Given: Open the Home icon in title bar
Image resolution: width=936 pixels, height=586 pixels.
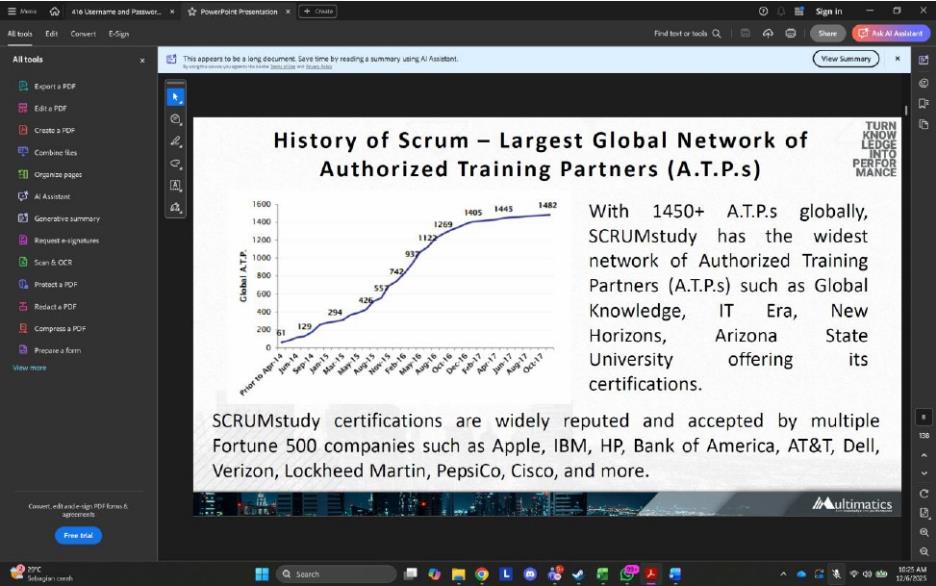Looking at the screenshot, I should (53, 11).
